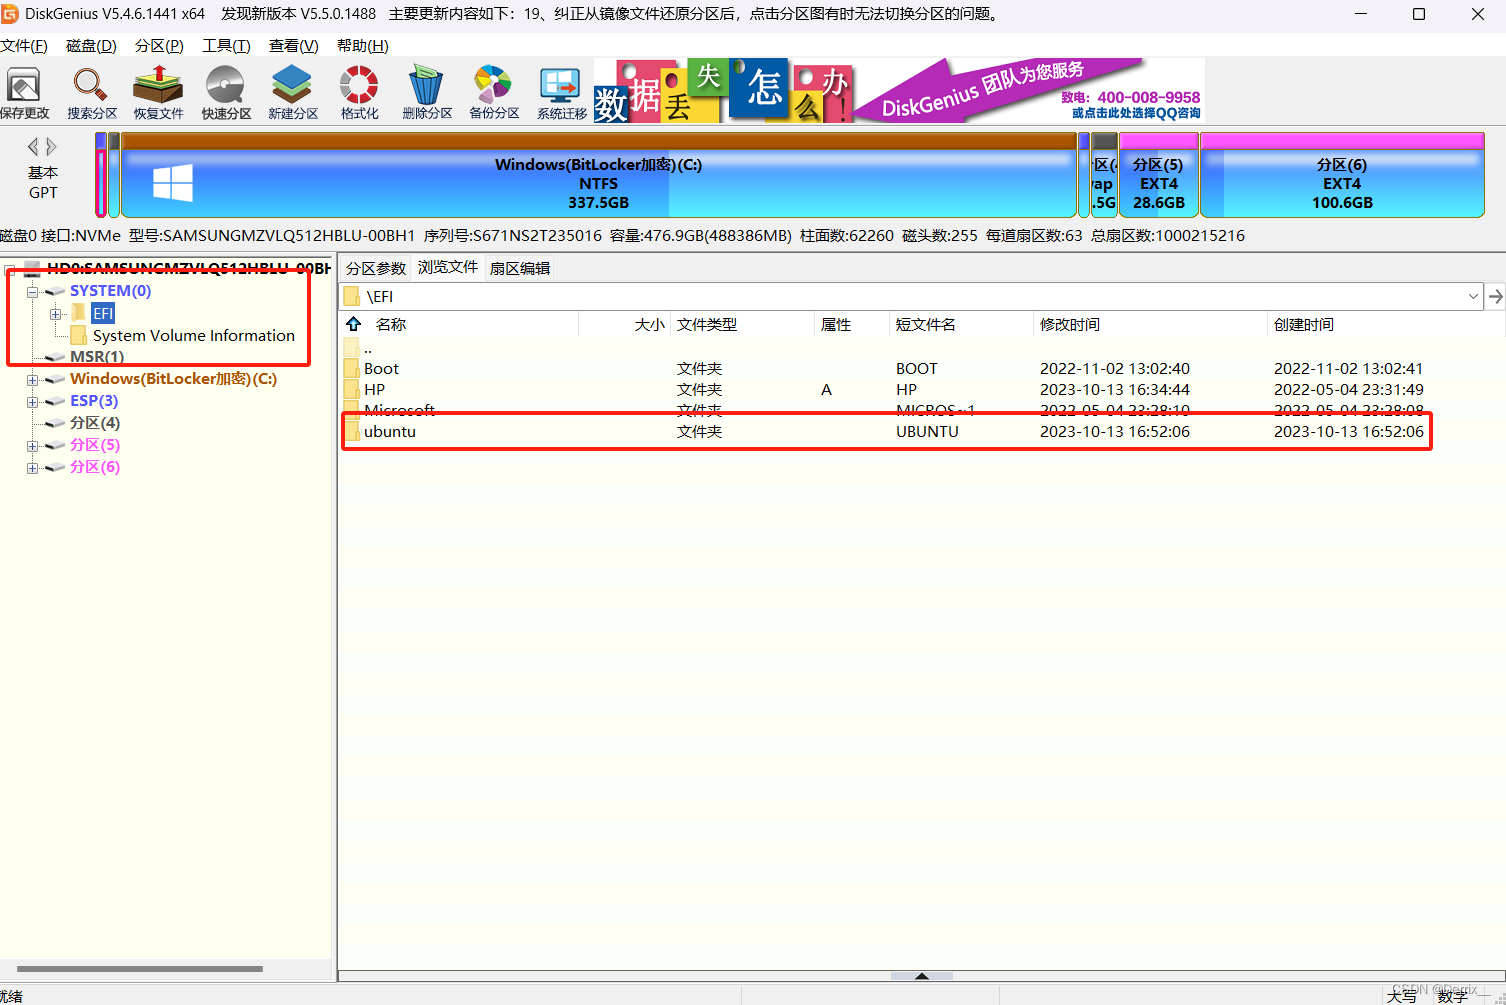Create a partition with 新建分区
1506x1005 pixels.
coord(292,93)
